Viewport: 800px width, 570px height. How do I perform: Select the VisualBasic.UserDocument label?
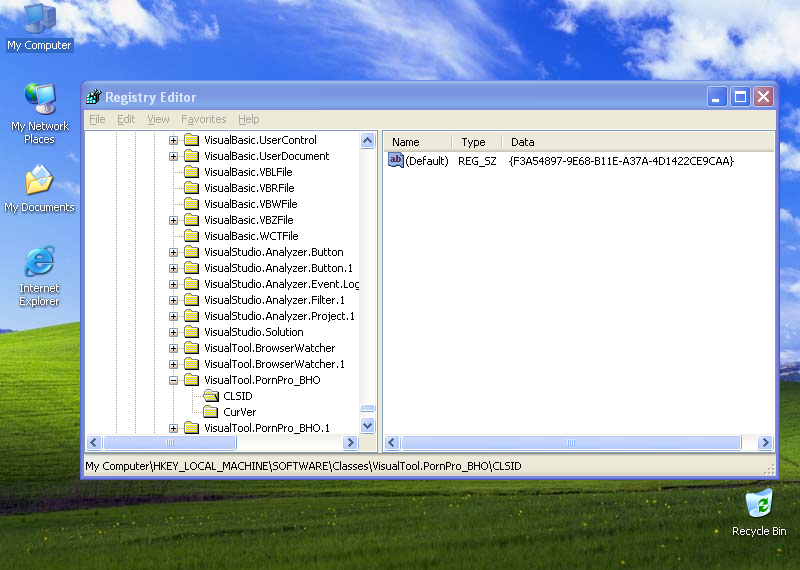[x=266, y=156]
